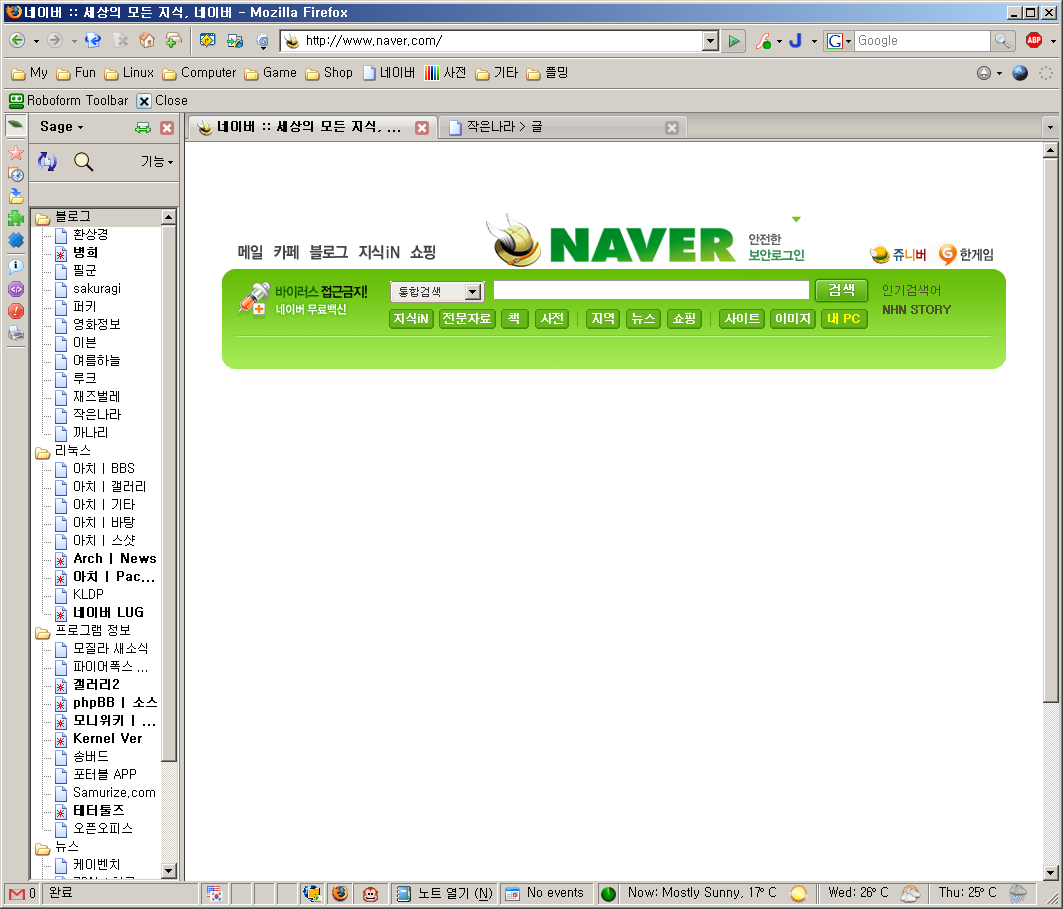Open the Shop bookmarks folder

click(329, 73)
